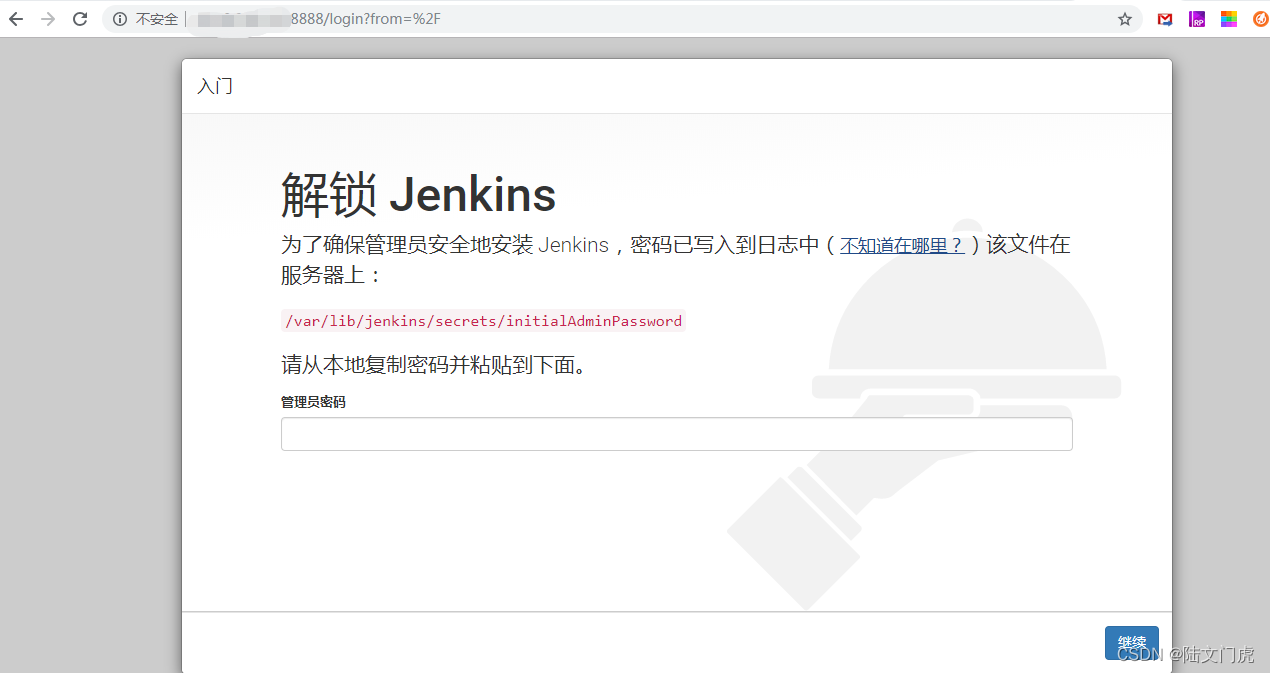
Task: Click the 继续 button
Action: point(1132,643)
